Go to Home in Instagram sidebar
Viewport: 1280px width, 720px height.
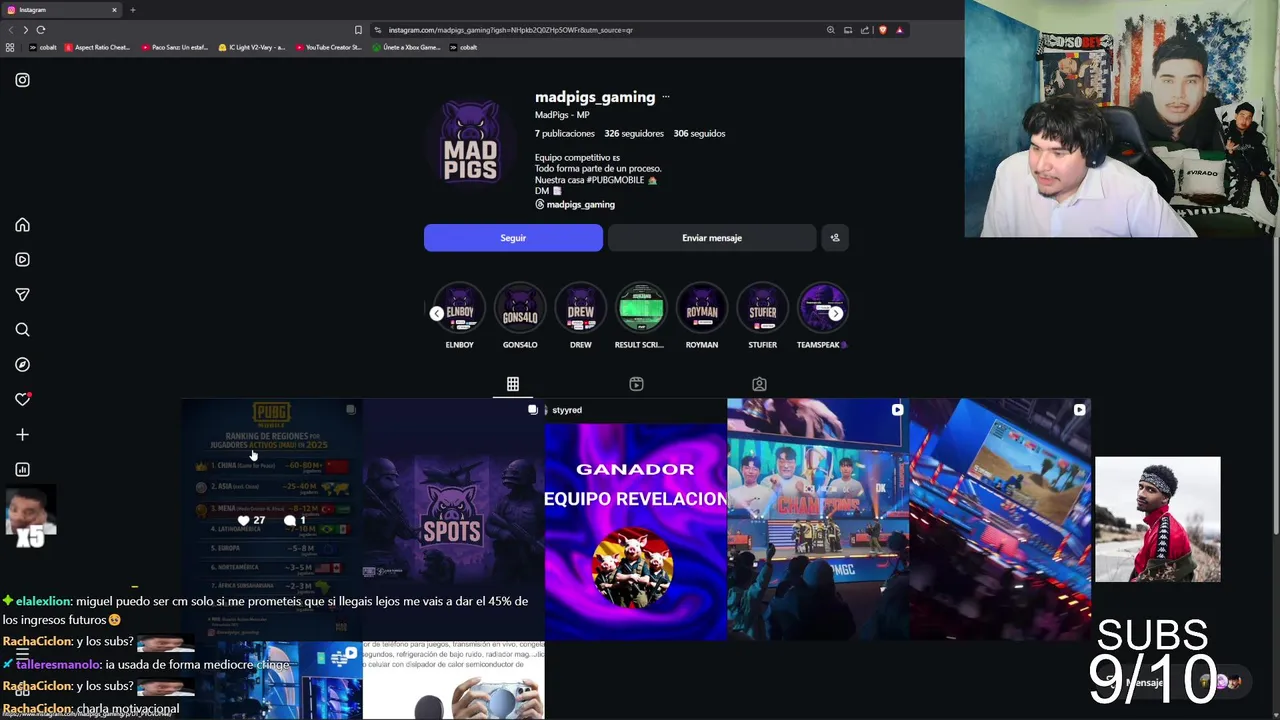coord(22,225)
